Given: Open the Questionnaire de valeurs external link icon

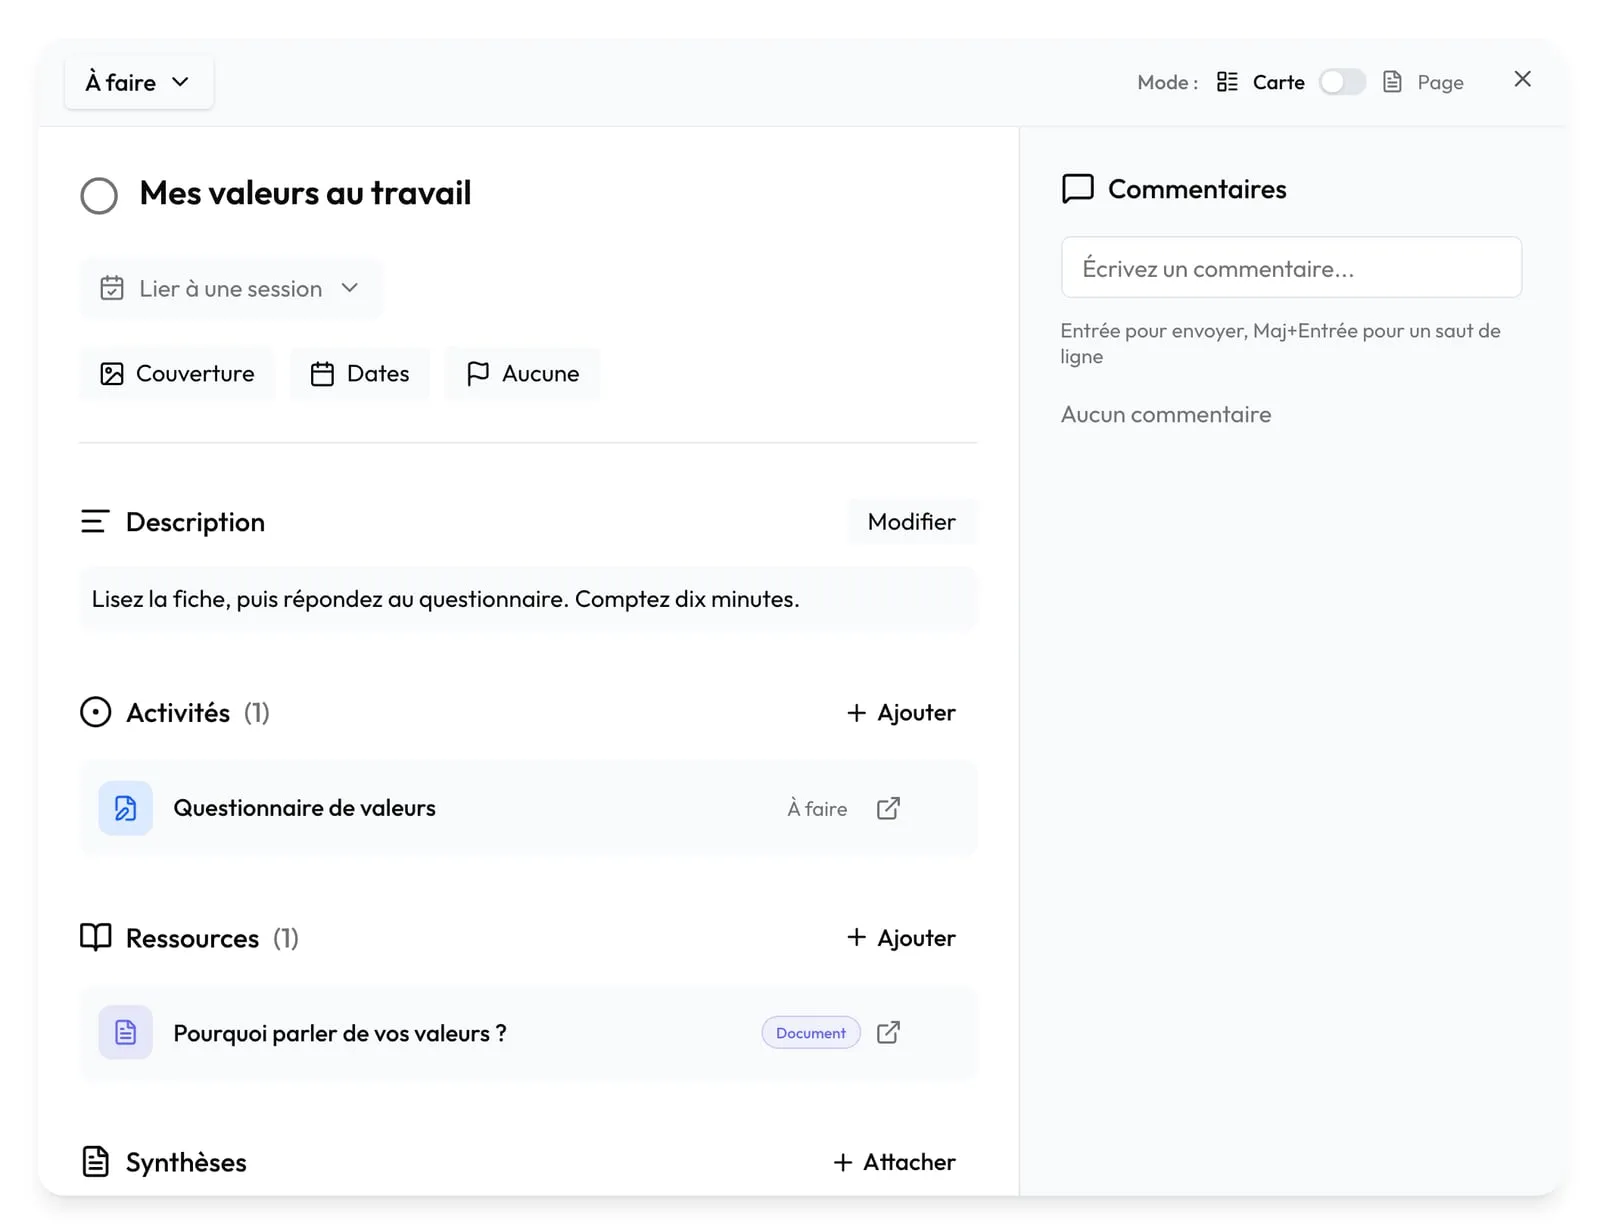Looking at the screenshot, I should pyautogui.click(x=888, y=808).
